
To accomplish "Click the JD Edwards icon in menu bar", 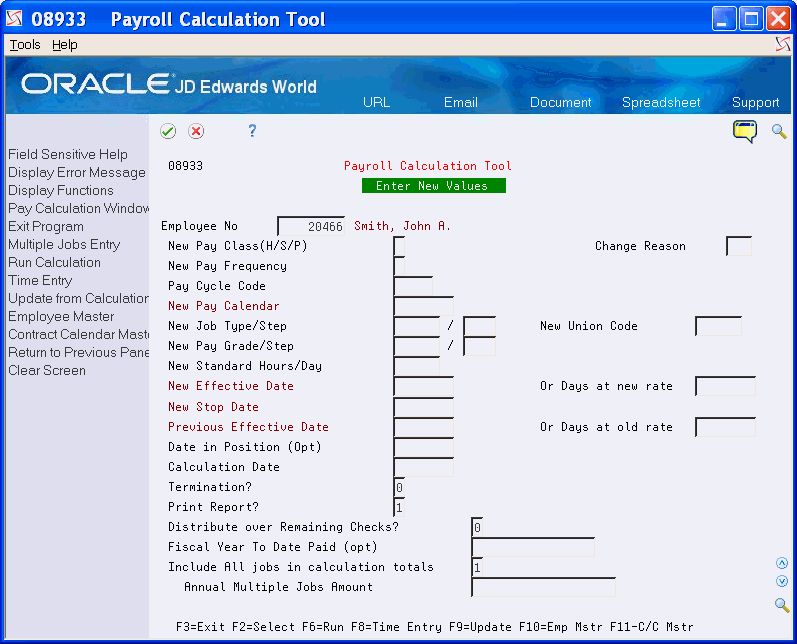I will click(783, 44).
